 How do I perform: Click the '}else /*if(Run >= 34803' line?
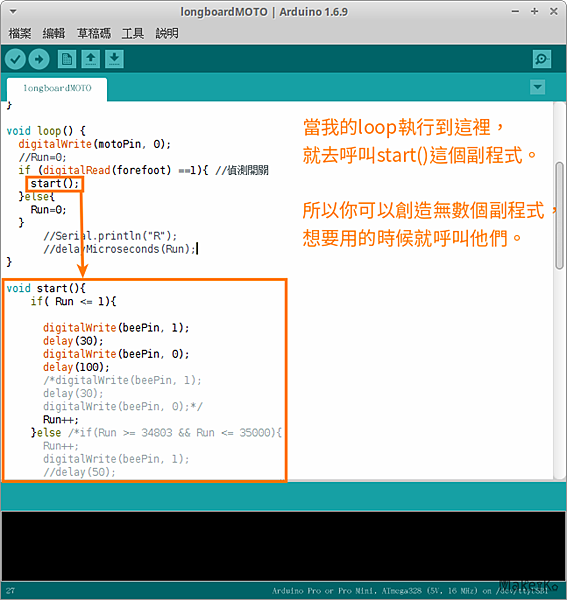coord(156,433)
